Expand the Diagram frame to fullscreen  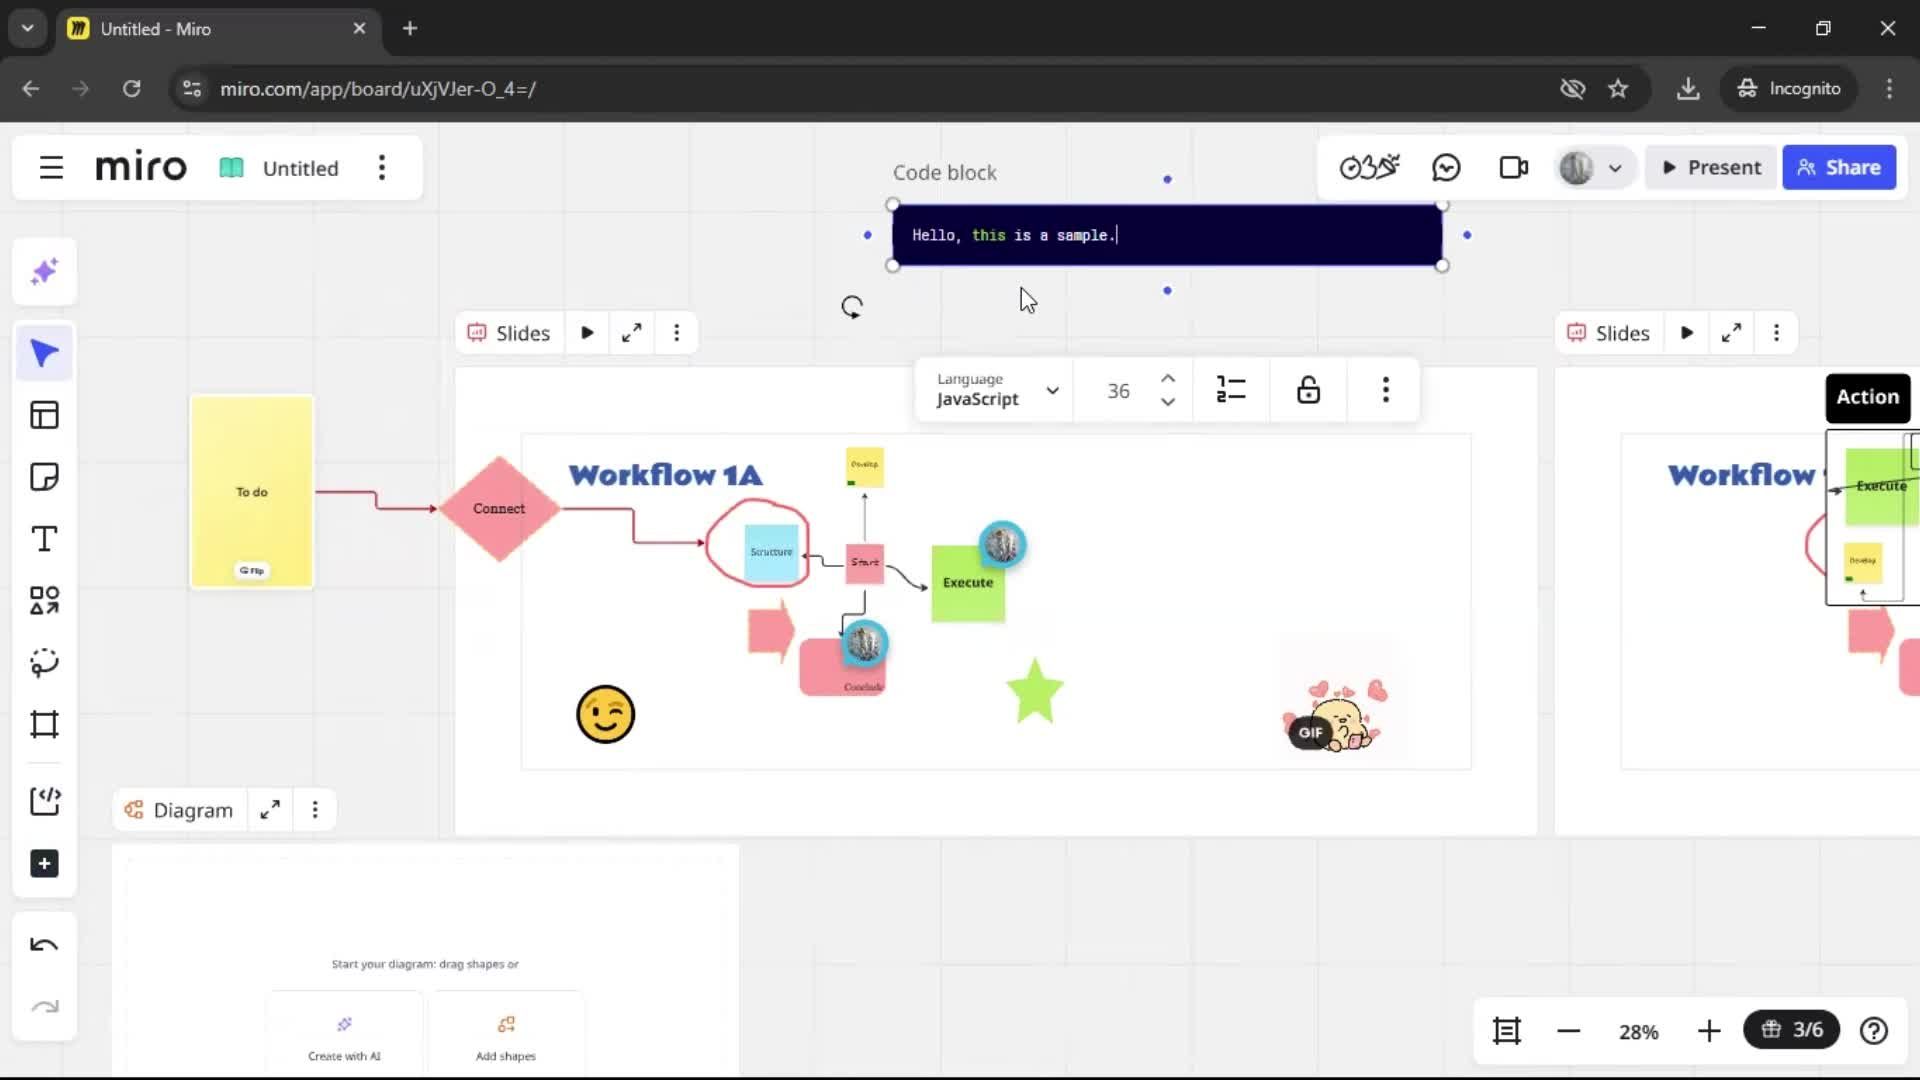coord(270,810)
